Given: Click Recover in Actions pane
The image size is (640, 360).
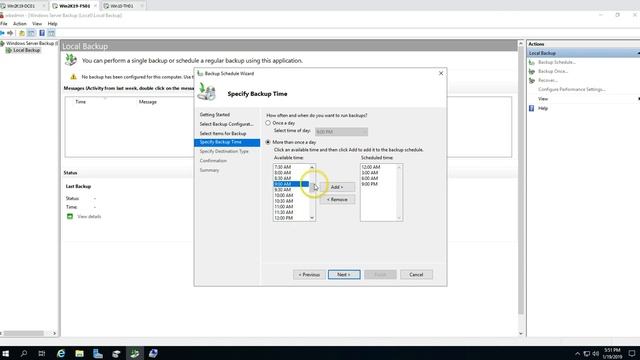Looking at the screenshot, I should (547, 80).
